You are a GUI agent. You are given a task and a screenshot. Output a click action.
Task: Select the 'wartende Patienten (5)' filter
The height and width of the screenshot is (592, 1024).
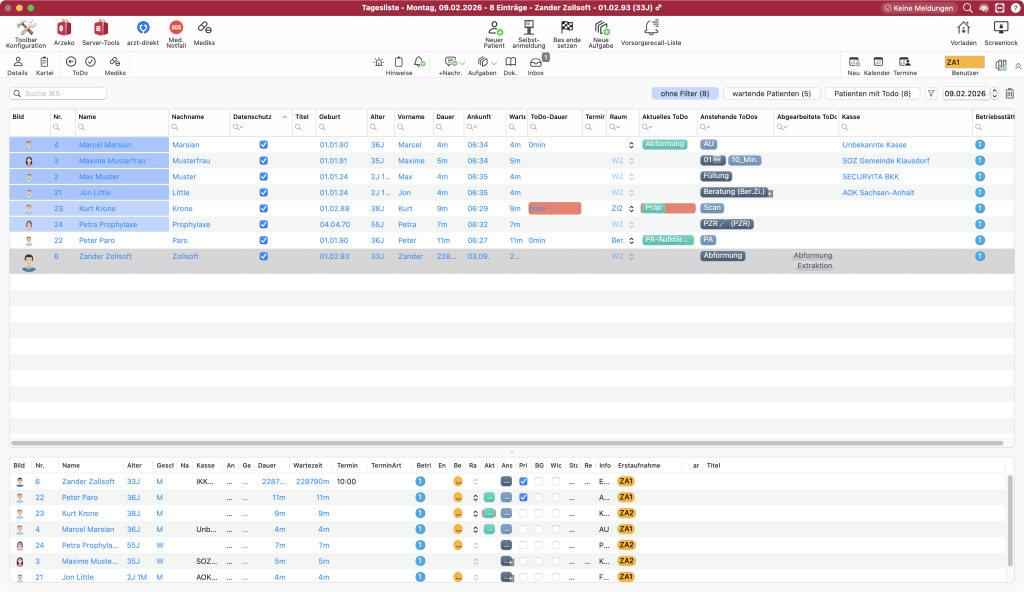point(770,94)
